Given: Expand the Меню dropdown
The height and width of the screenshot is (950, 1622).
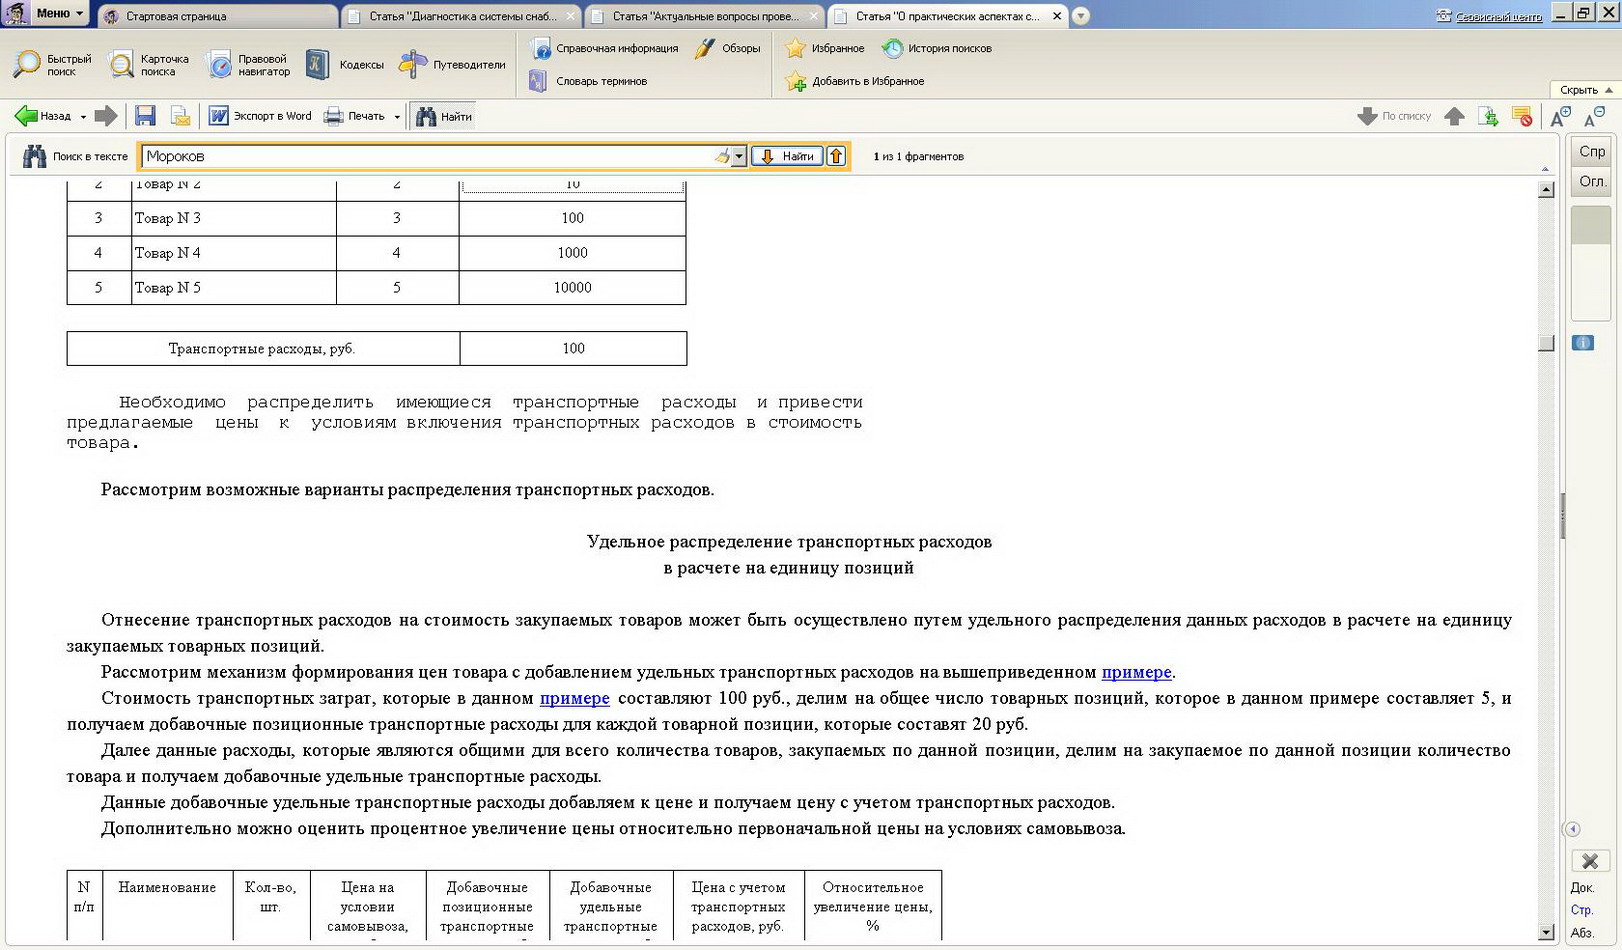Looking at the screenshot, I should click(x=58, y=13).
